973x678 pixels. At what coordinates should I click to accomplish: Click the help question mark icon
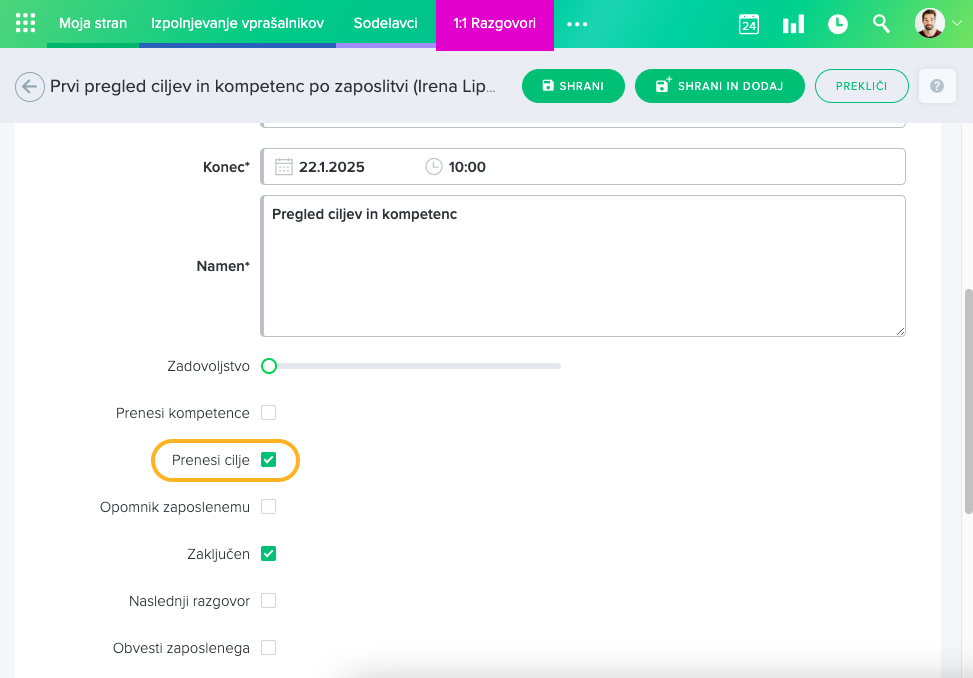point(936,86)
